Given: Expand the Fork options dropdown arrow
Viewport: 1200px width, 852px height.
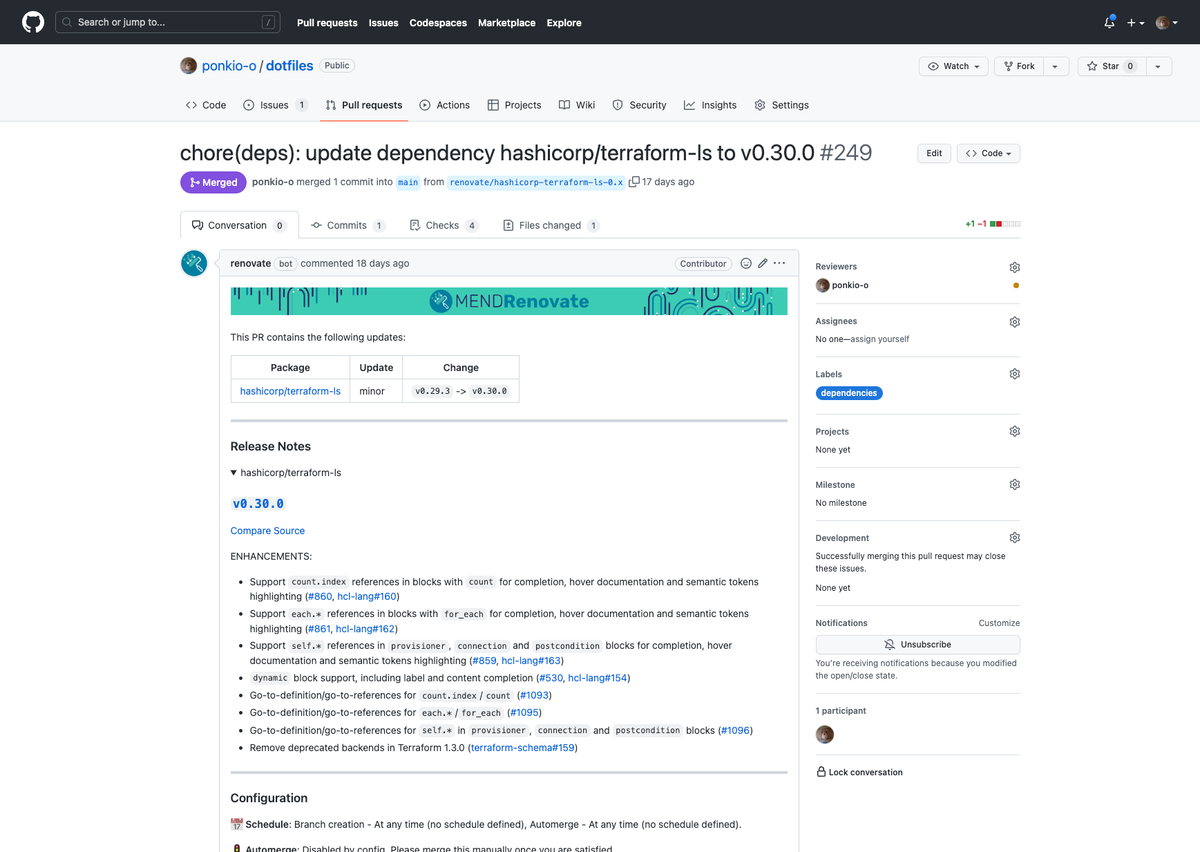Looking at the screenshot, I should pos(1056,66).
